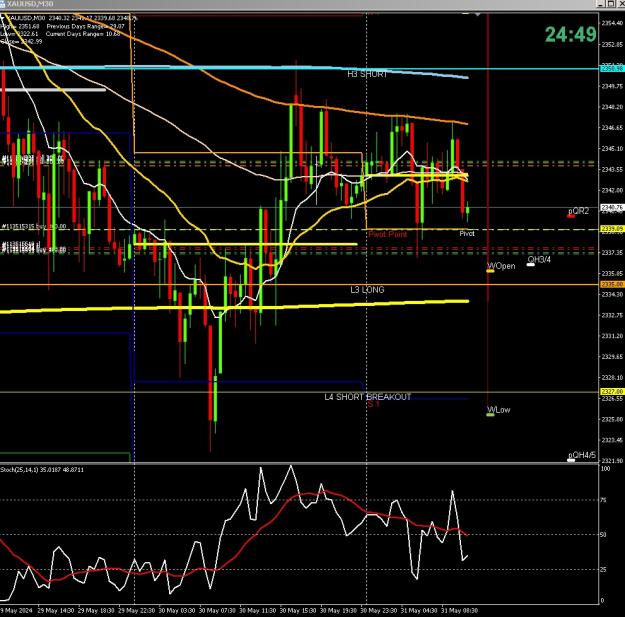Click 2346.65 on the price scale
The height and width of the screenshot is (617, 625).
coord(612,128)
